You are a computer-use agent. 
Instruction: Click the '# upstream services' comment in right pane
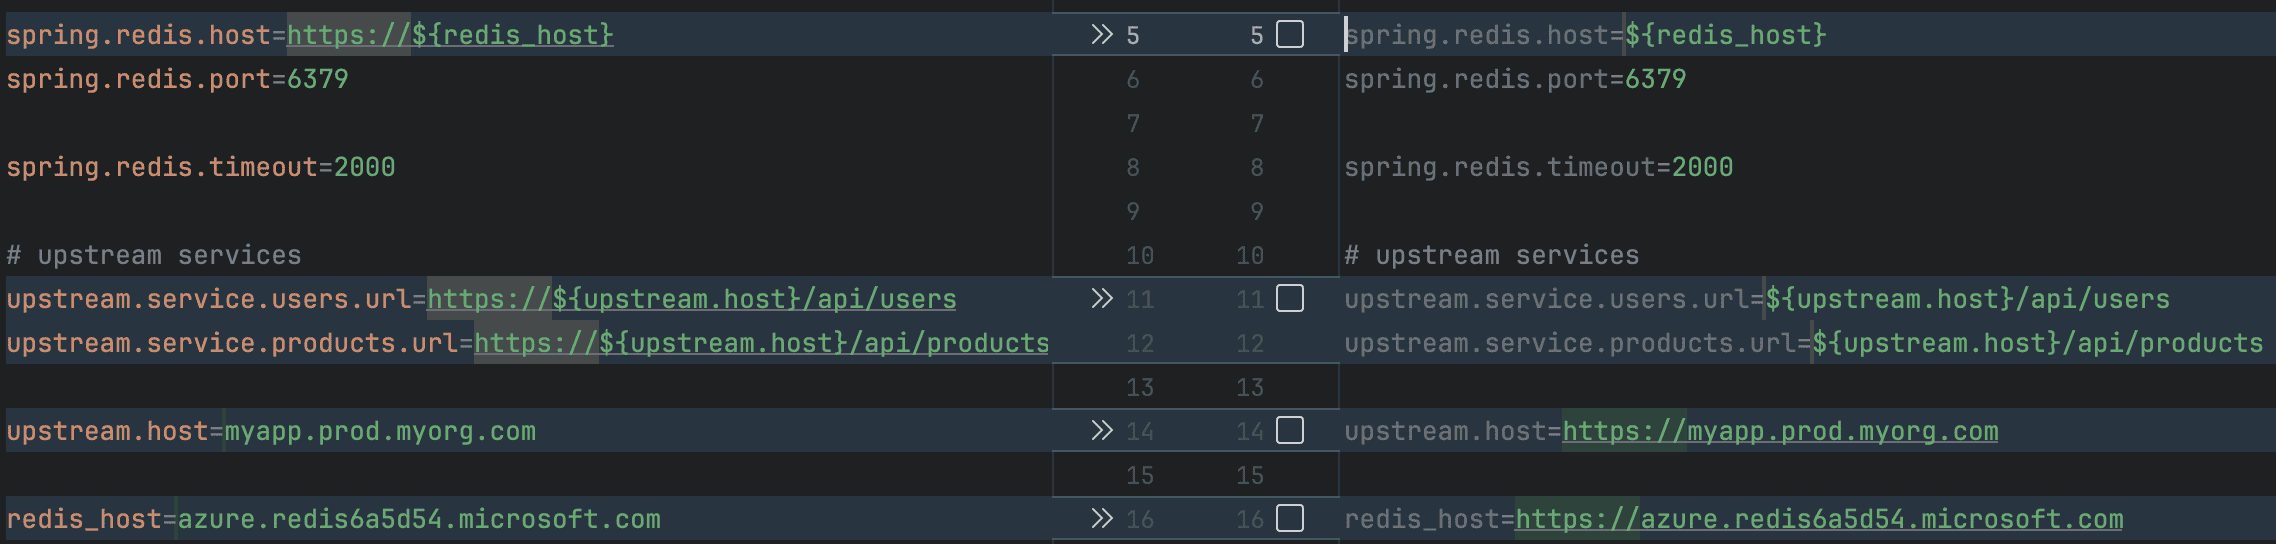tap(1491, 256)
